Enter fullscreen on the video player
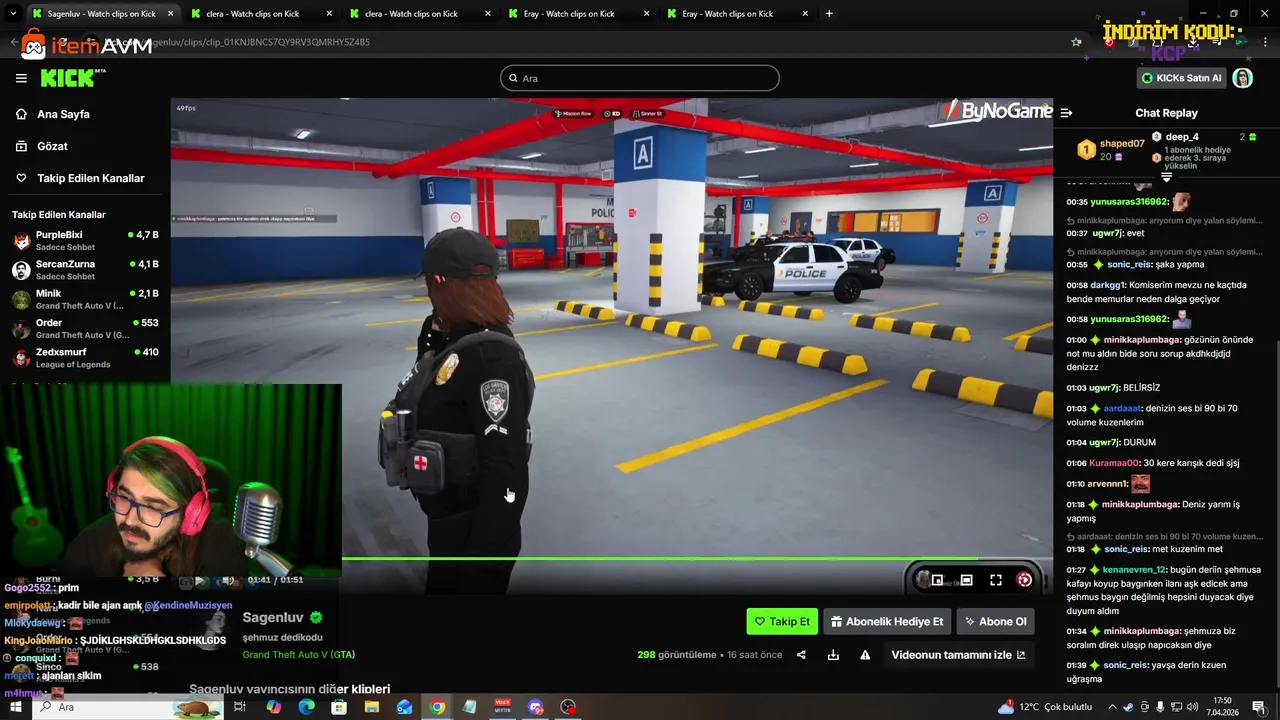This screenshot has height=720, width=1280. tap(996, 580)
